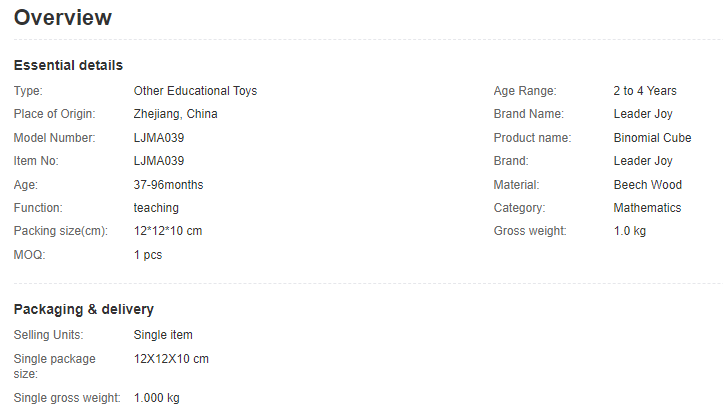The image size is (723, 413).
Task: Select the LJMA039 model number value
Action: click(159, 138)
